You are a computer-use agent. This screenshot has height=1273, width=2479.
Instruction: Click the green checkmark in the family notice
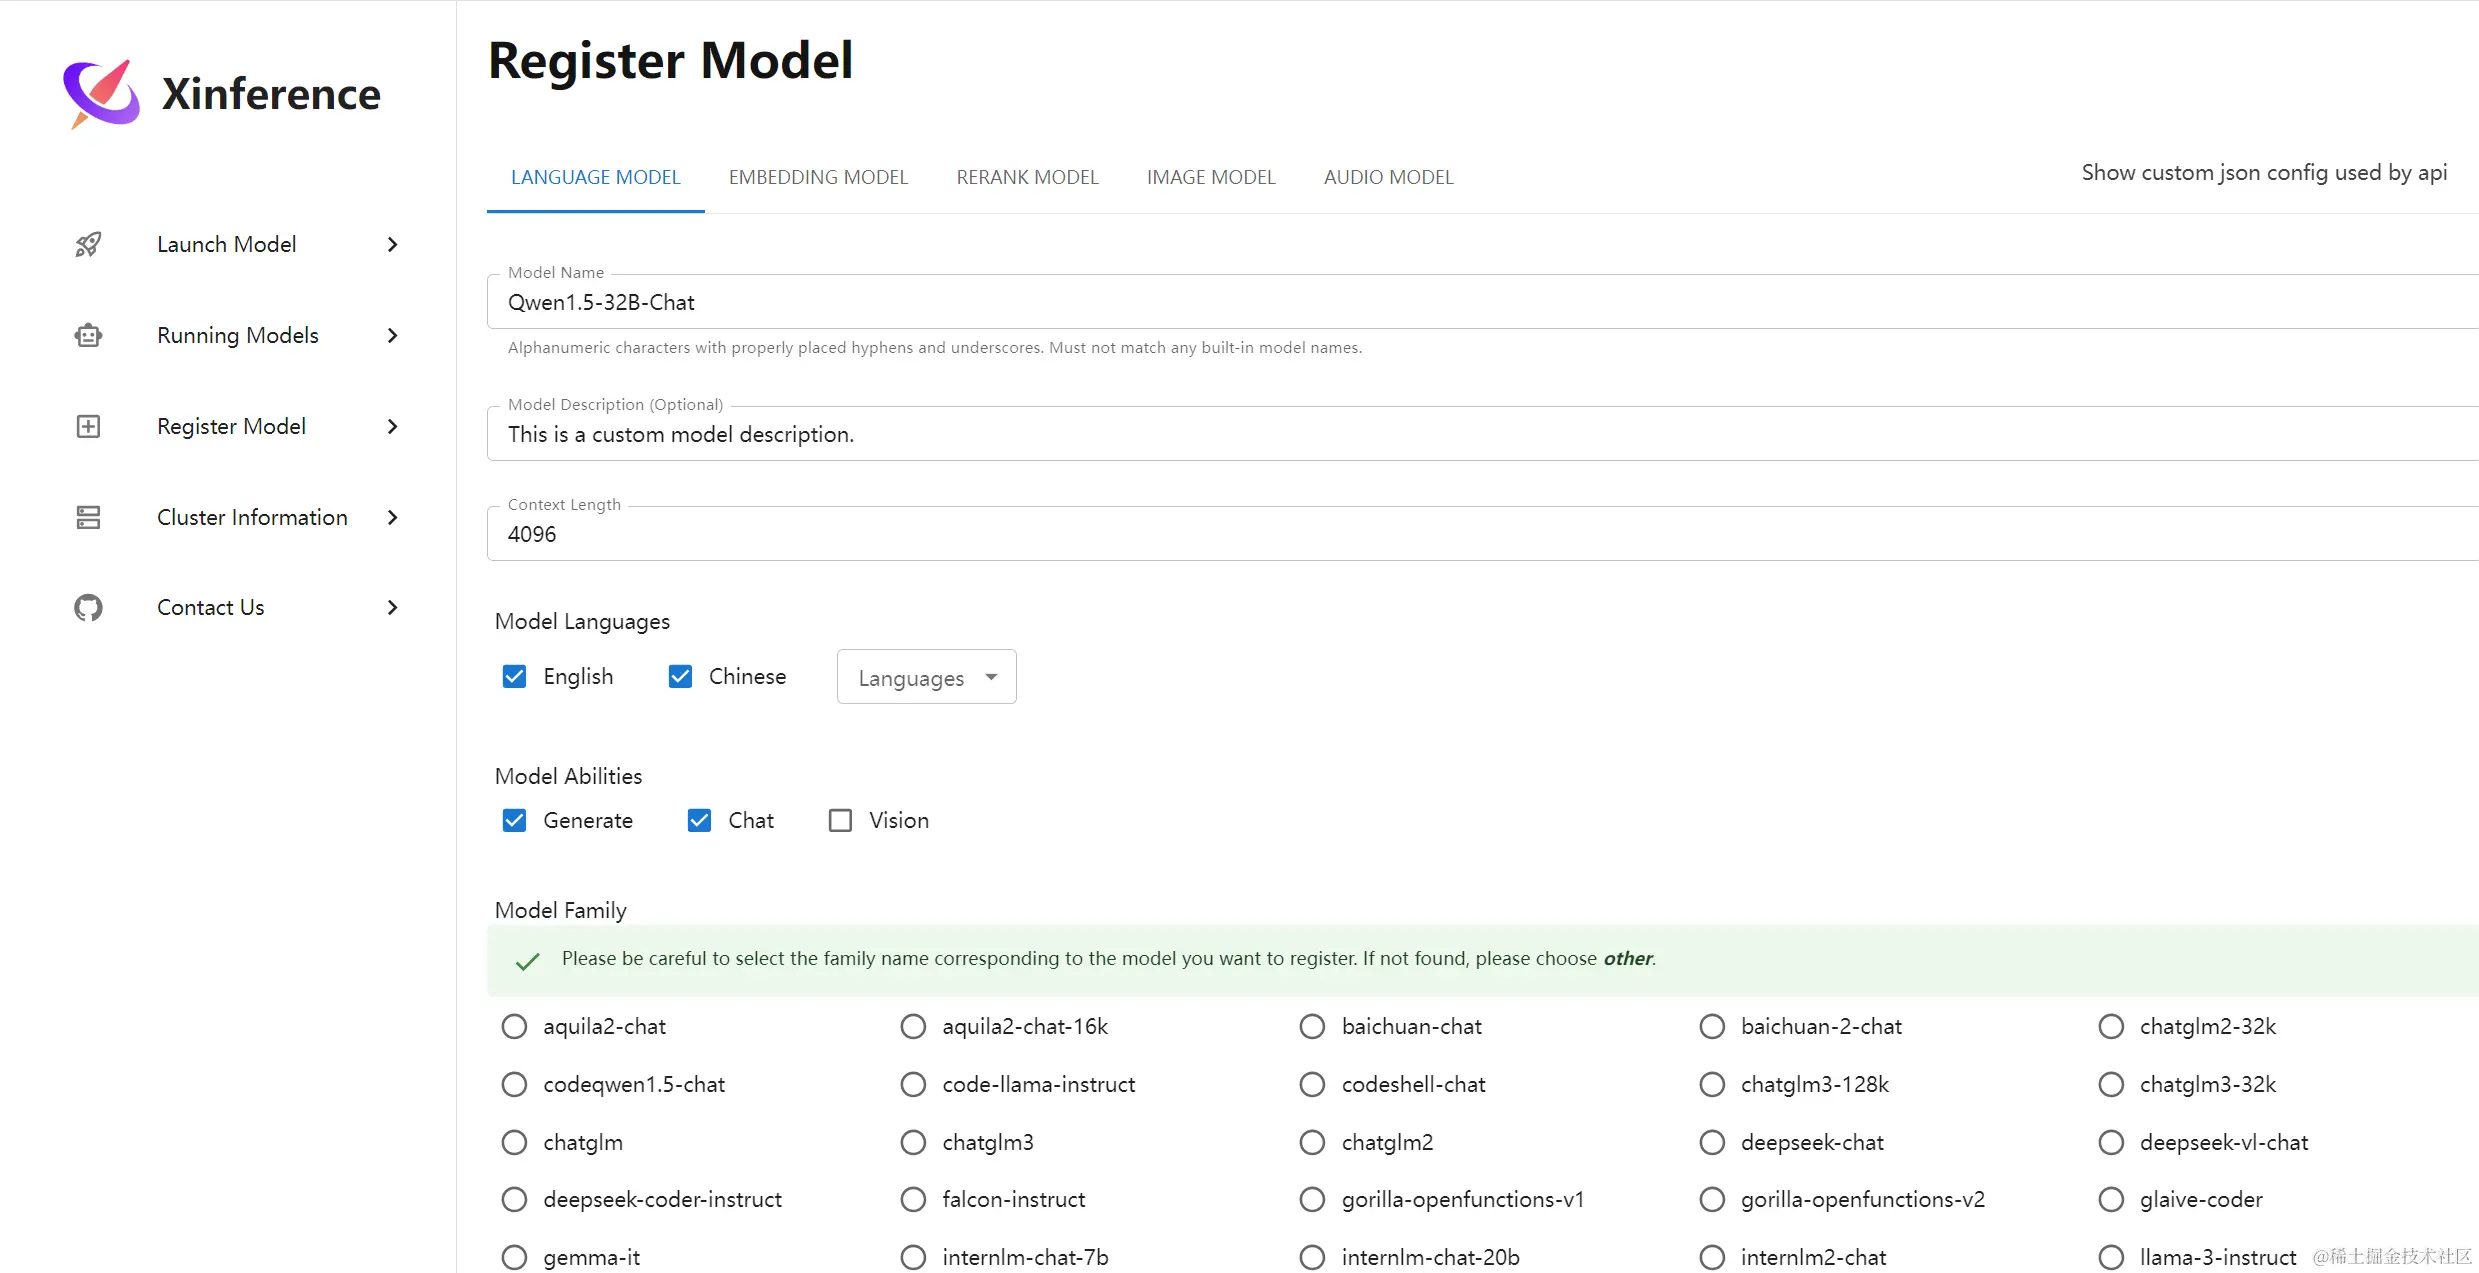click(x=527, y=961)
